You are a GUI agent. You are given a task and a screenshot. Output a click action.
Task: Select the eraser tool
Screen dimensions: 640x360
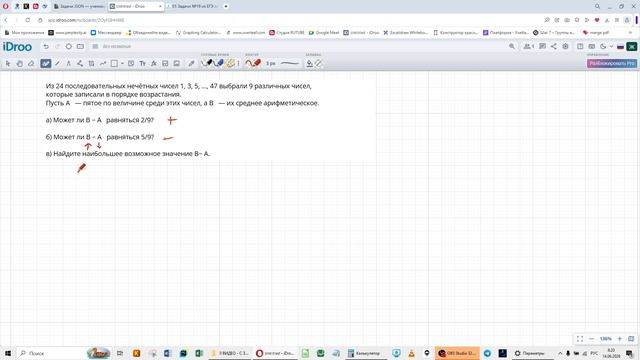[x=31, y=63]
